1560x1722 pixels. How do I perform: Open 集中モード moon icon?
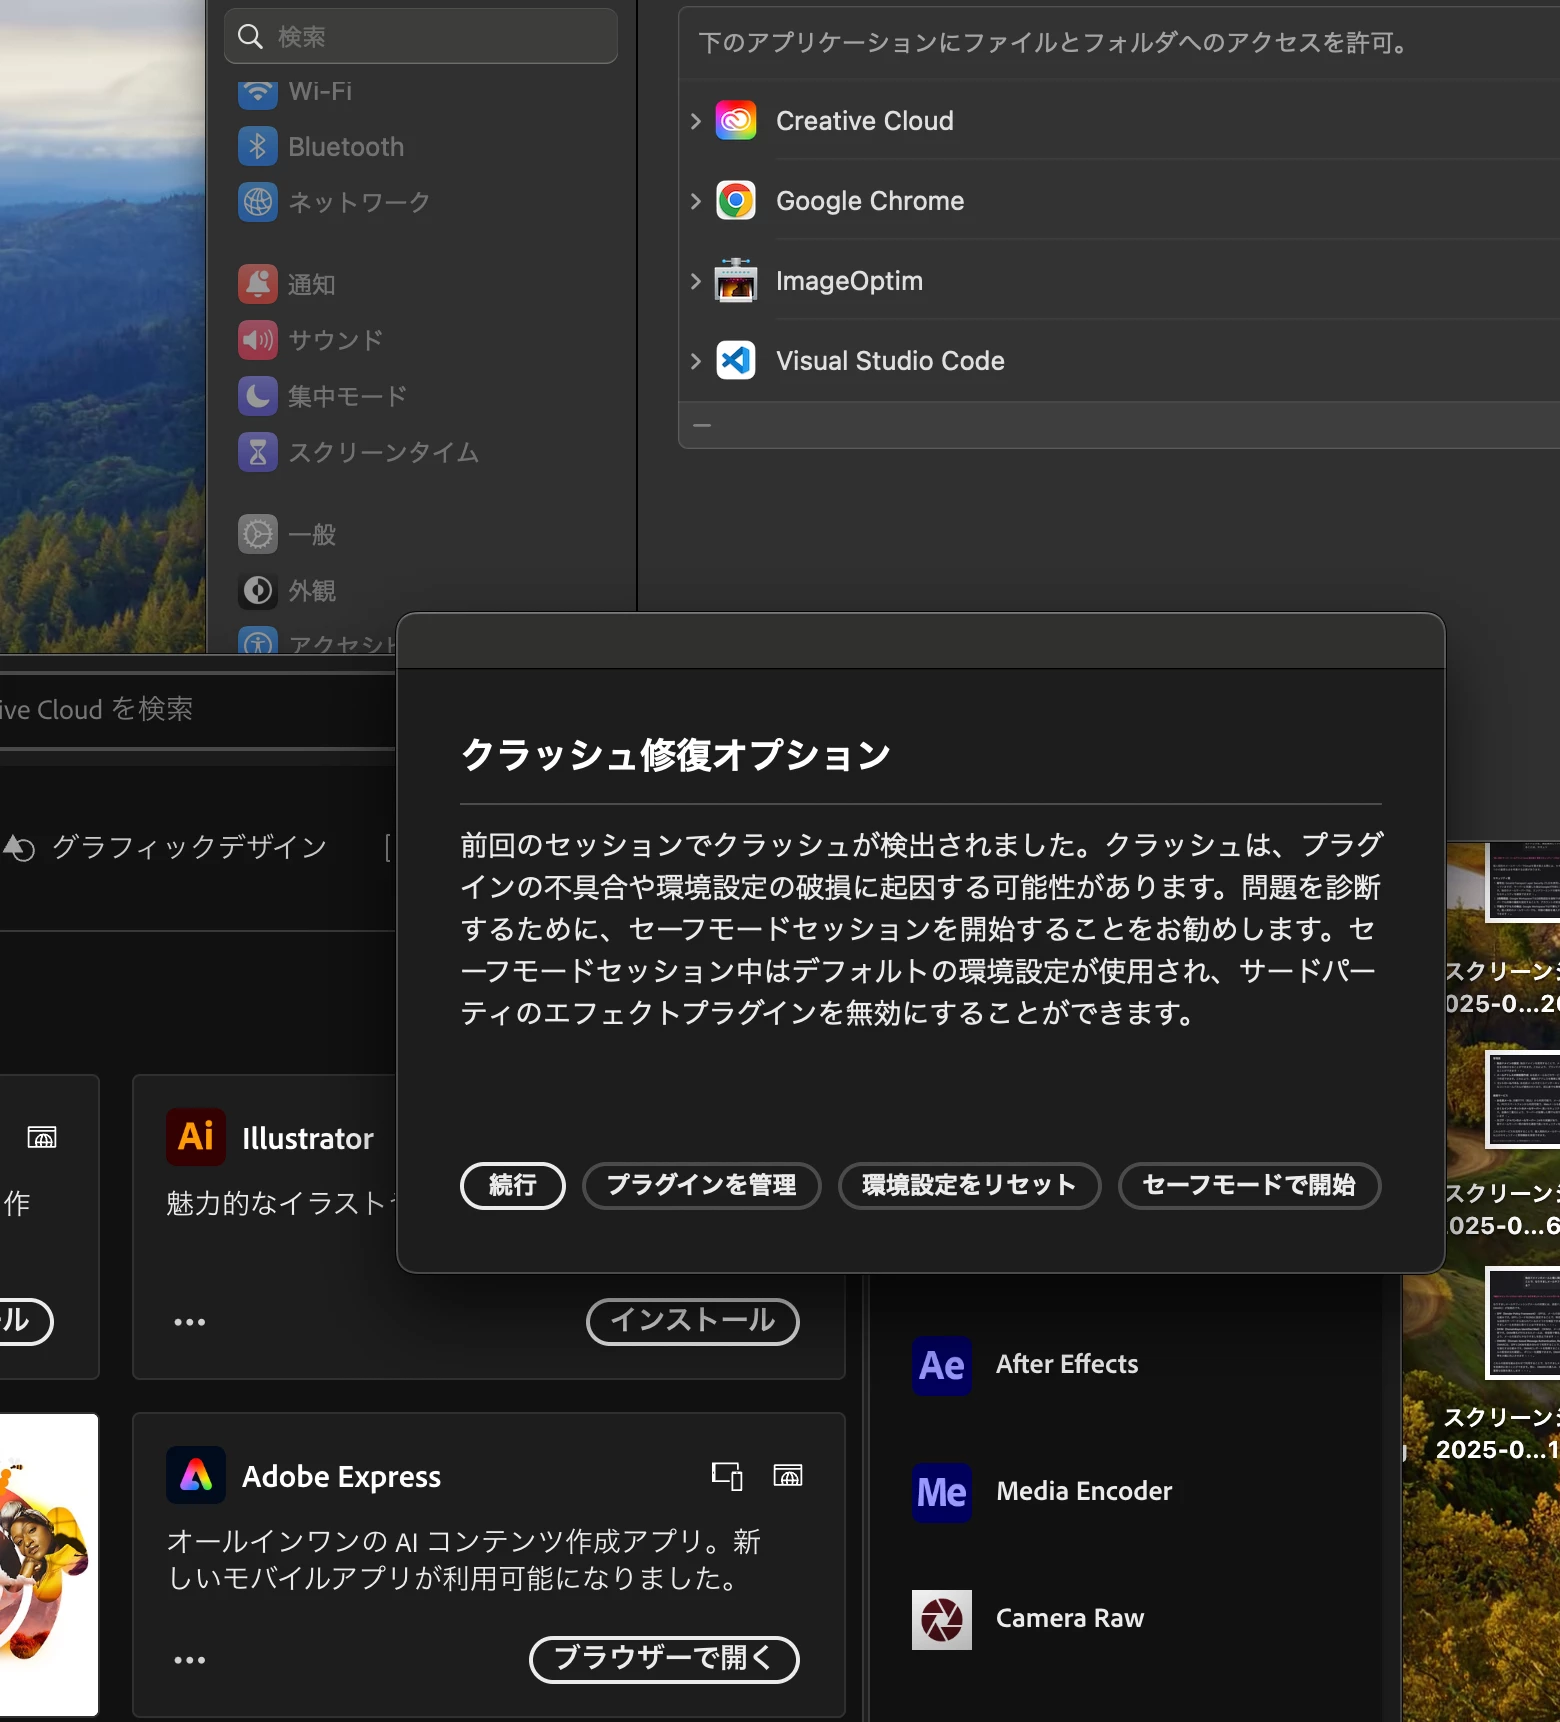(258, 396)
